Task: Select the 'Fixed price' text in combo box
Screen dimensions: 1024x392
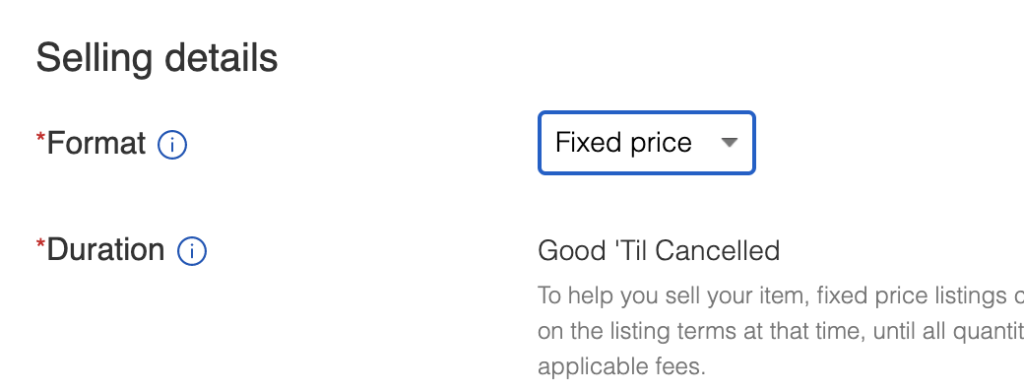Action: coord(623,142)
